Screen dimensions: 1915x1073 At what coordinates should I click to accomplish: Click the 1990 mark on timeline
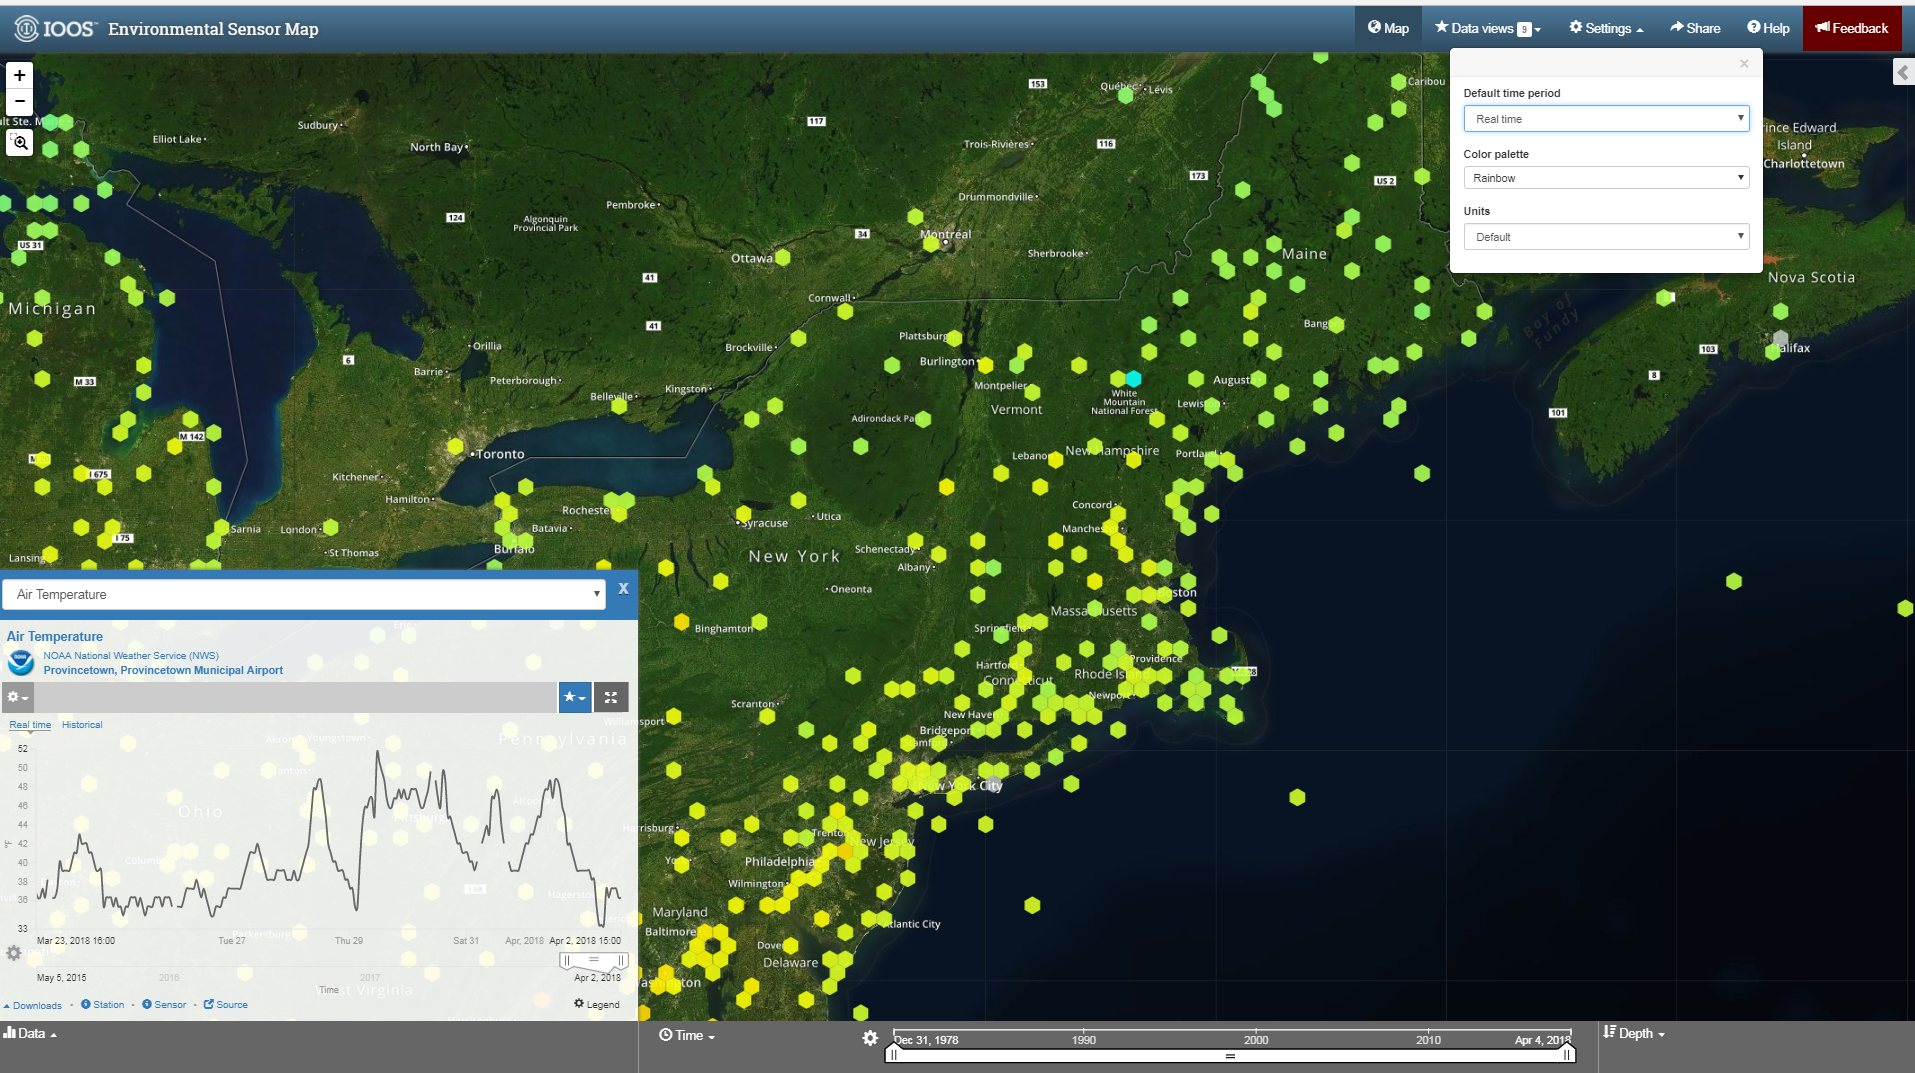tap(1084, 1040)
